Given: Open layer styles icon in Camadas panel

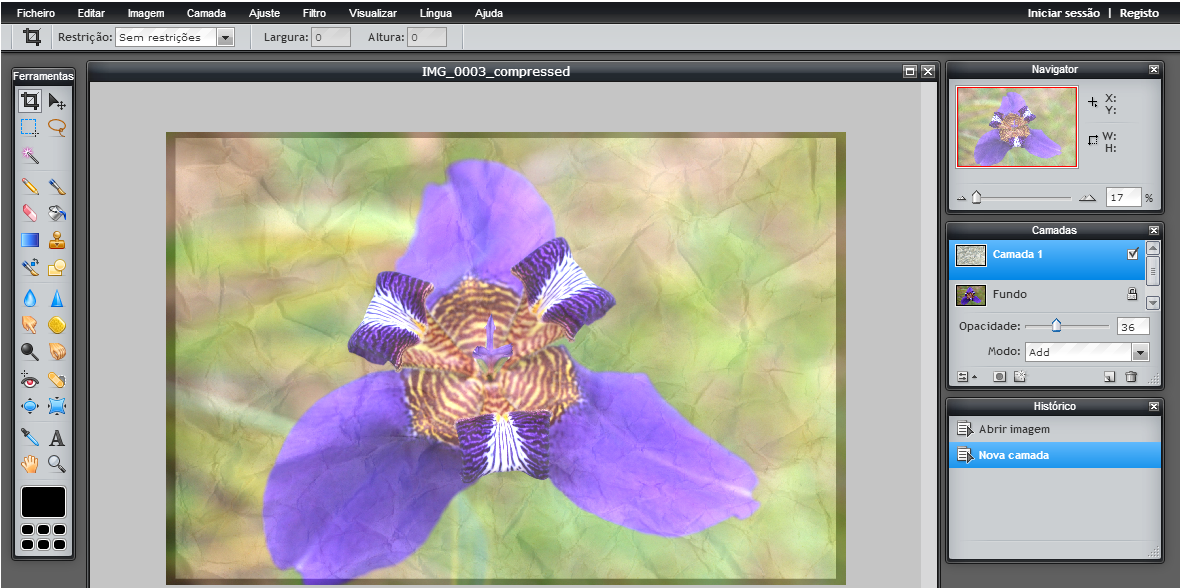Looking at the screenshot, I should coord(1020,376).
